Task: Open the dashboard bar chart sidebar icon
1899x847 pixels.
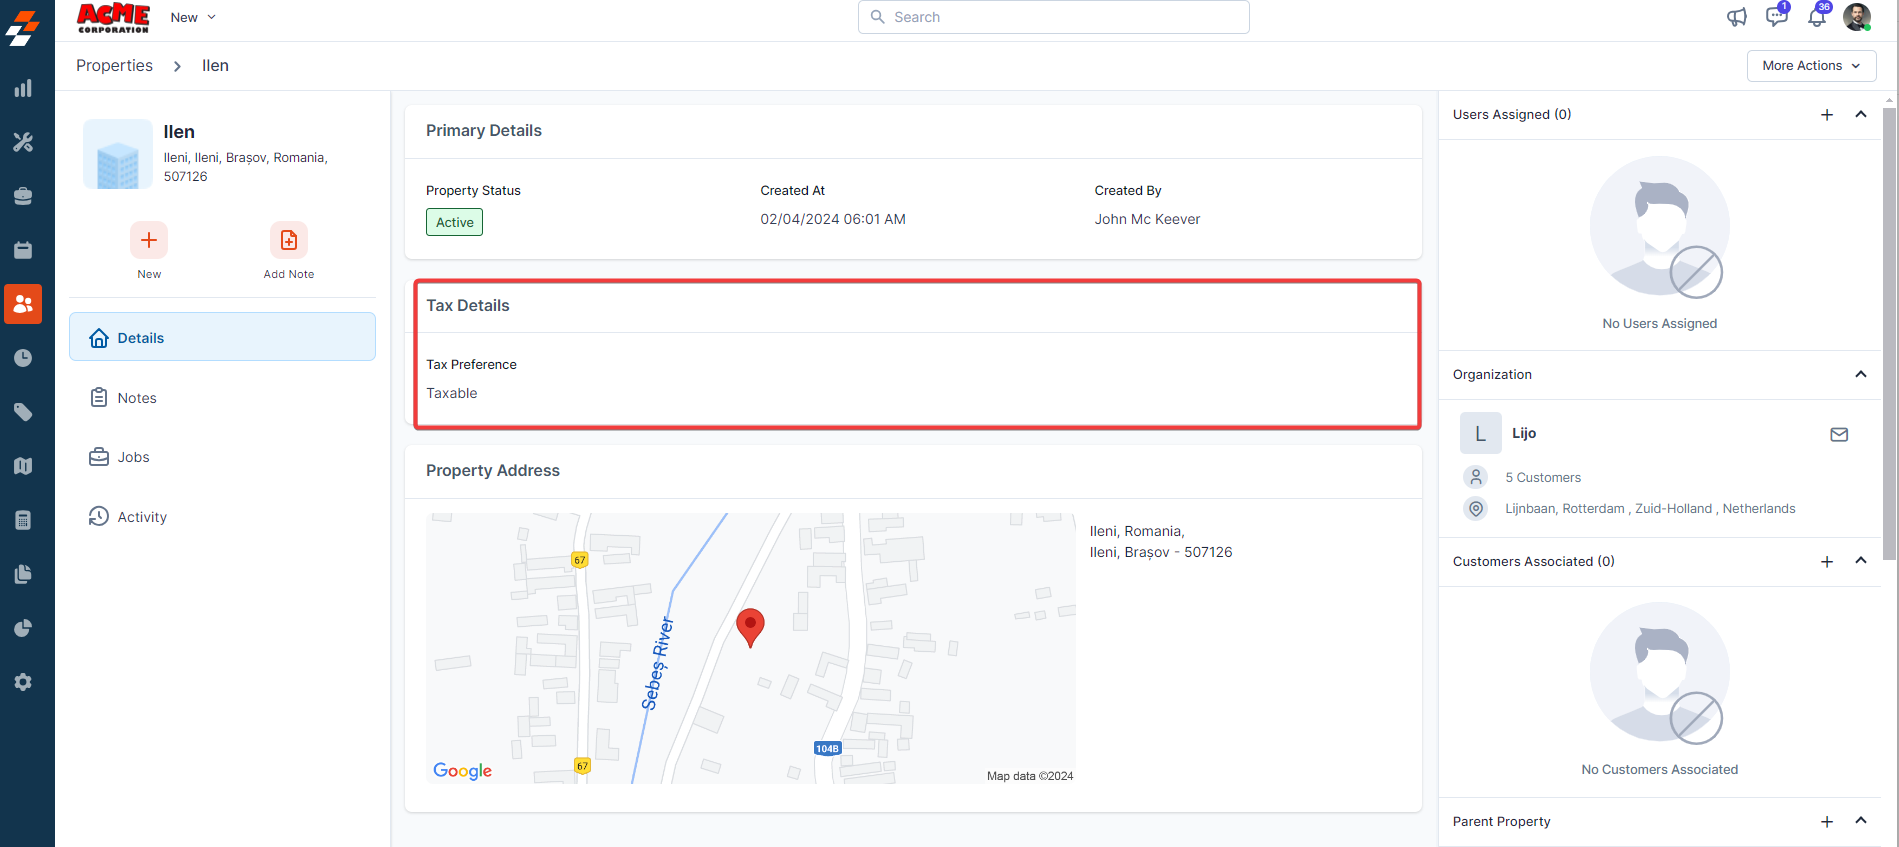Action: pyautogui.click(x=23, y=88)
